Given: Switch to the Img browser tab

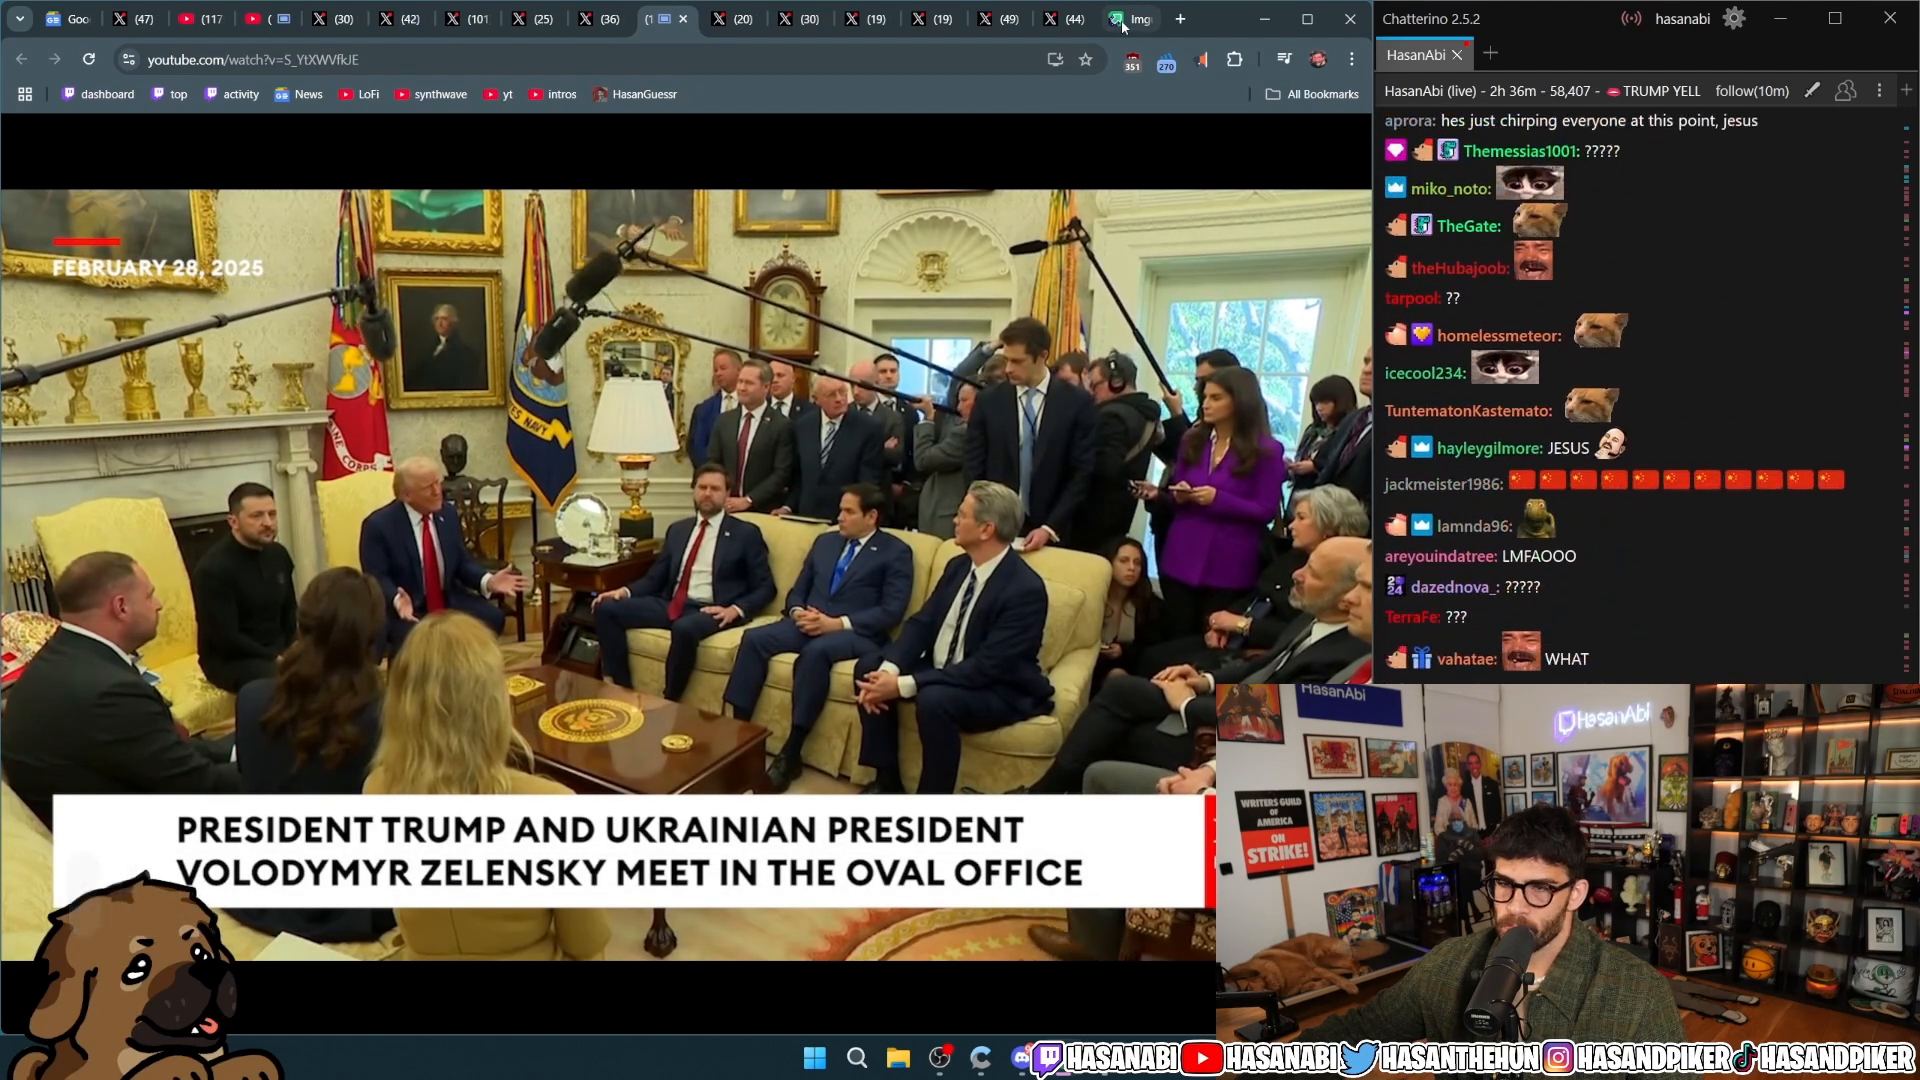Looking at the screenshot, I should [x=1132, y=19].
